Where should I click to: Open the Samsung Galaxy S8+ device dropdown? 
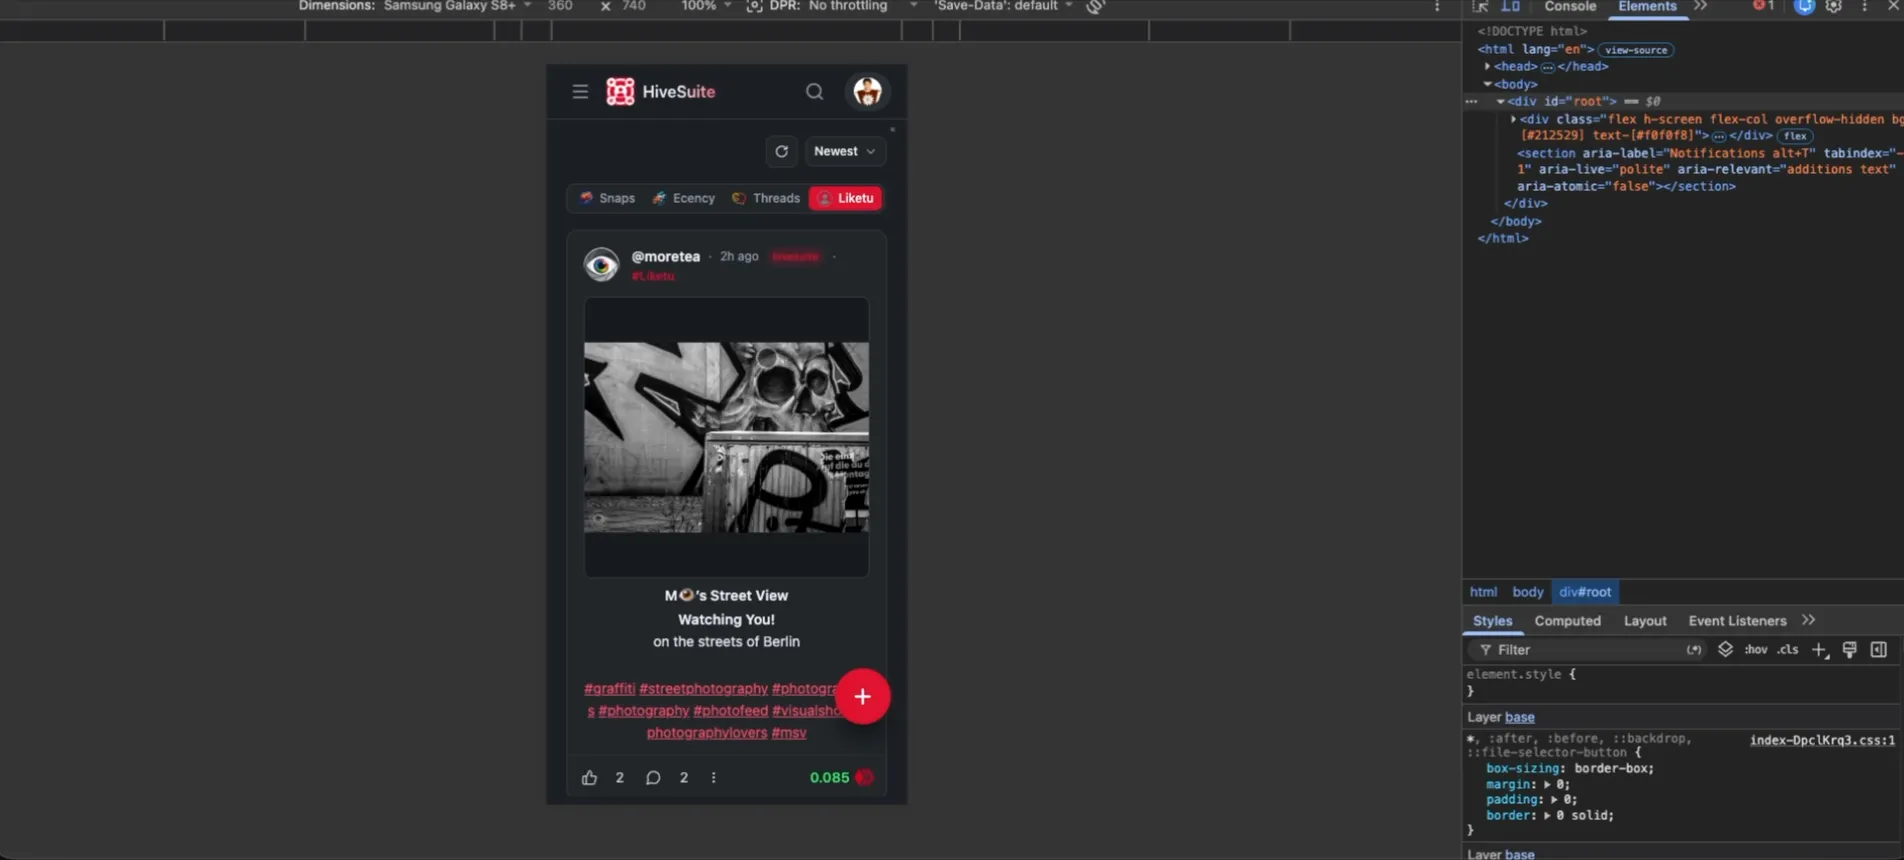(x=457, y=6)
